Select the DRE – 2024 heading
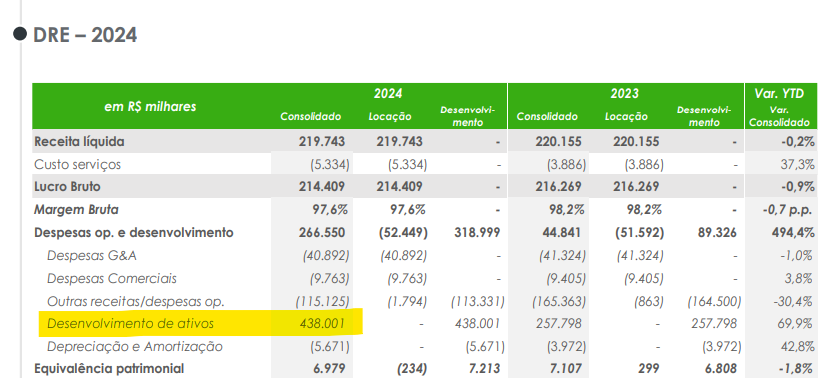Screen dimensions: 830x378 pyautogui.click(x=85, y=35)
